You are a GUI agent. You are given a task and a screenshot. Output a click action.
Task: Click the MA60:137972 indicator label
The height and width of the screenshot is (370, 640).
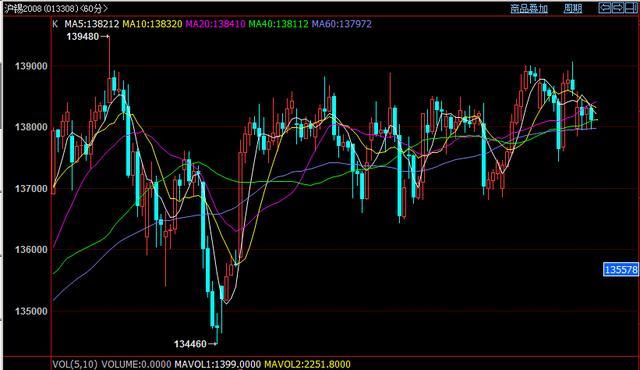342,24
